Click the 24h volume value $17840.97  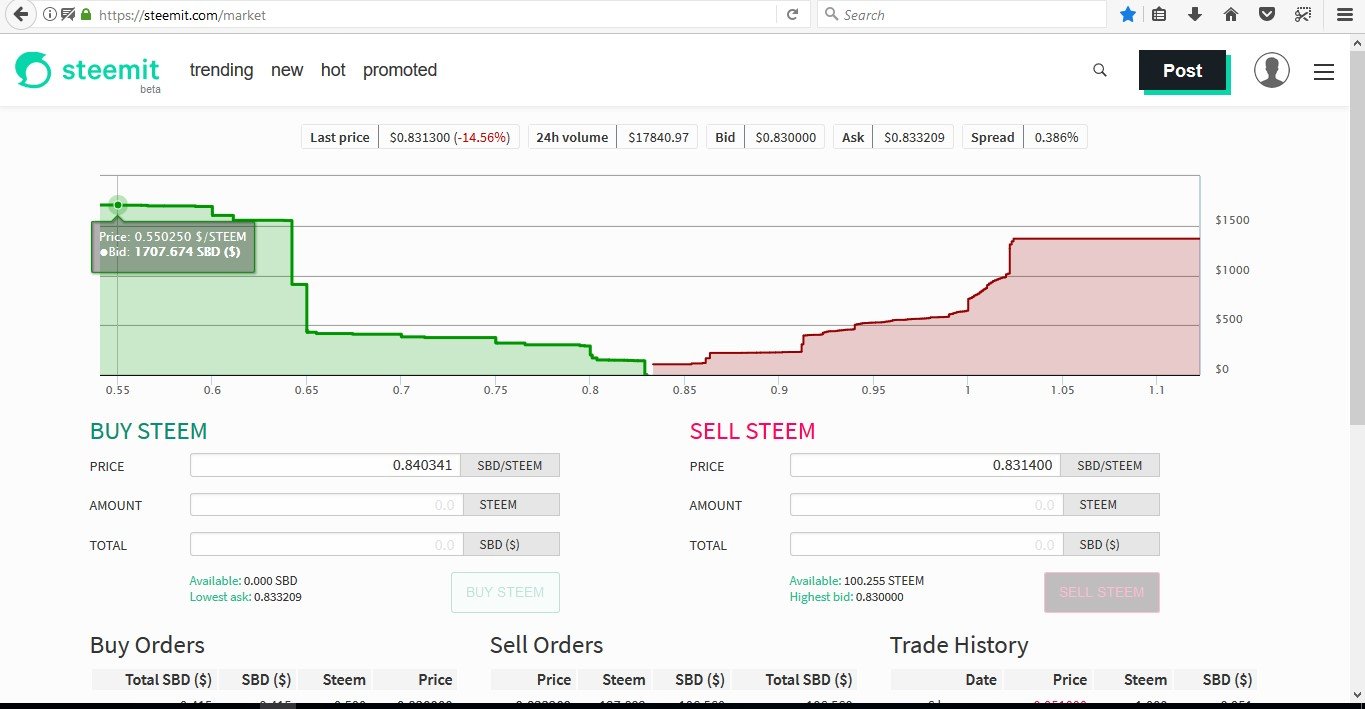click(659, 137)
